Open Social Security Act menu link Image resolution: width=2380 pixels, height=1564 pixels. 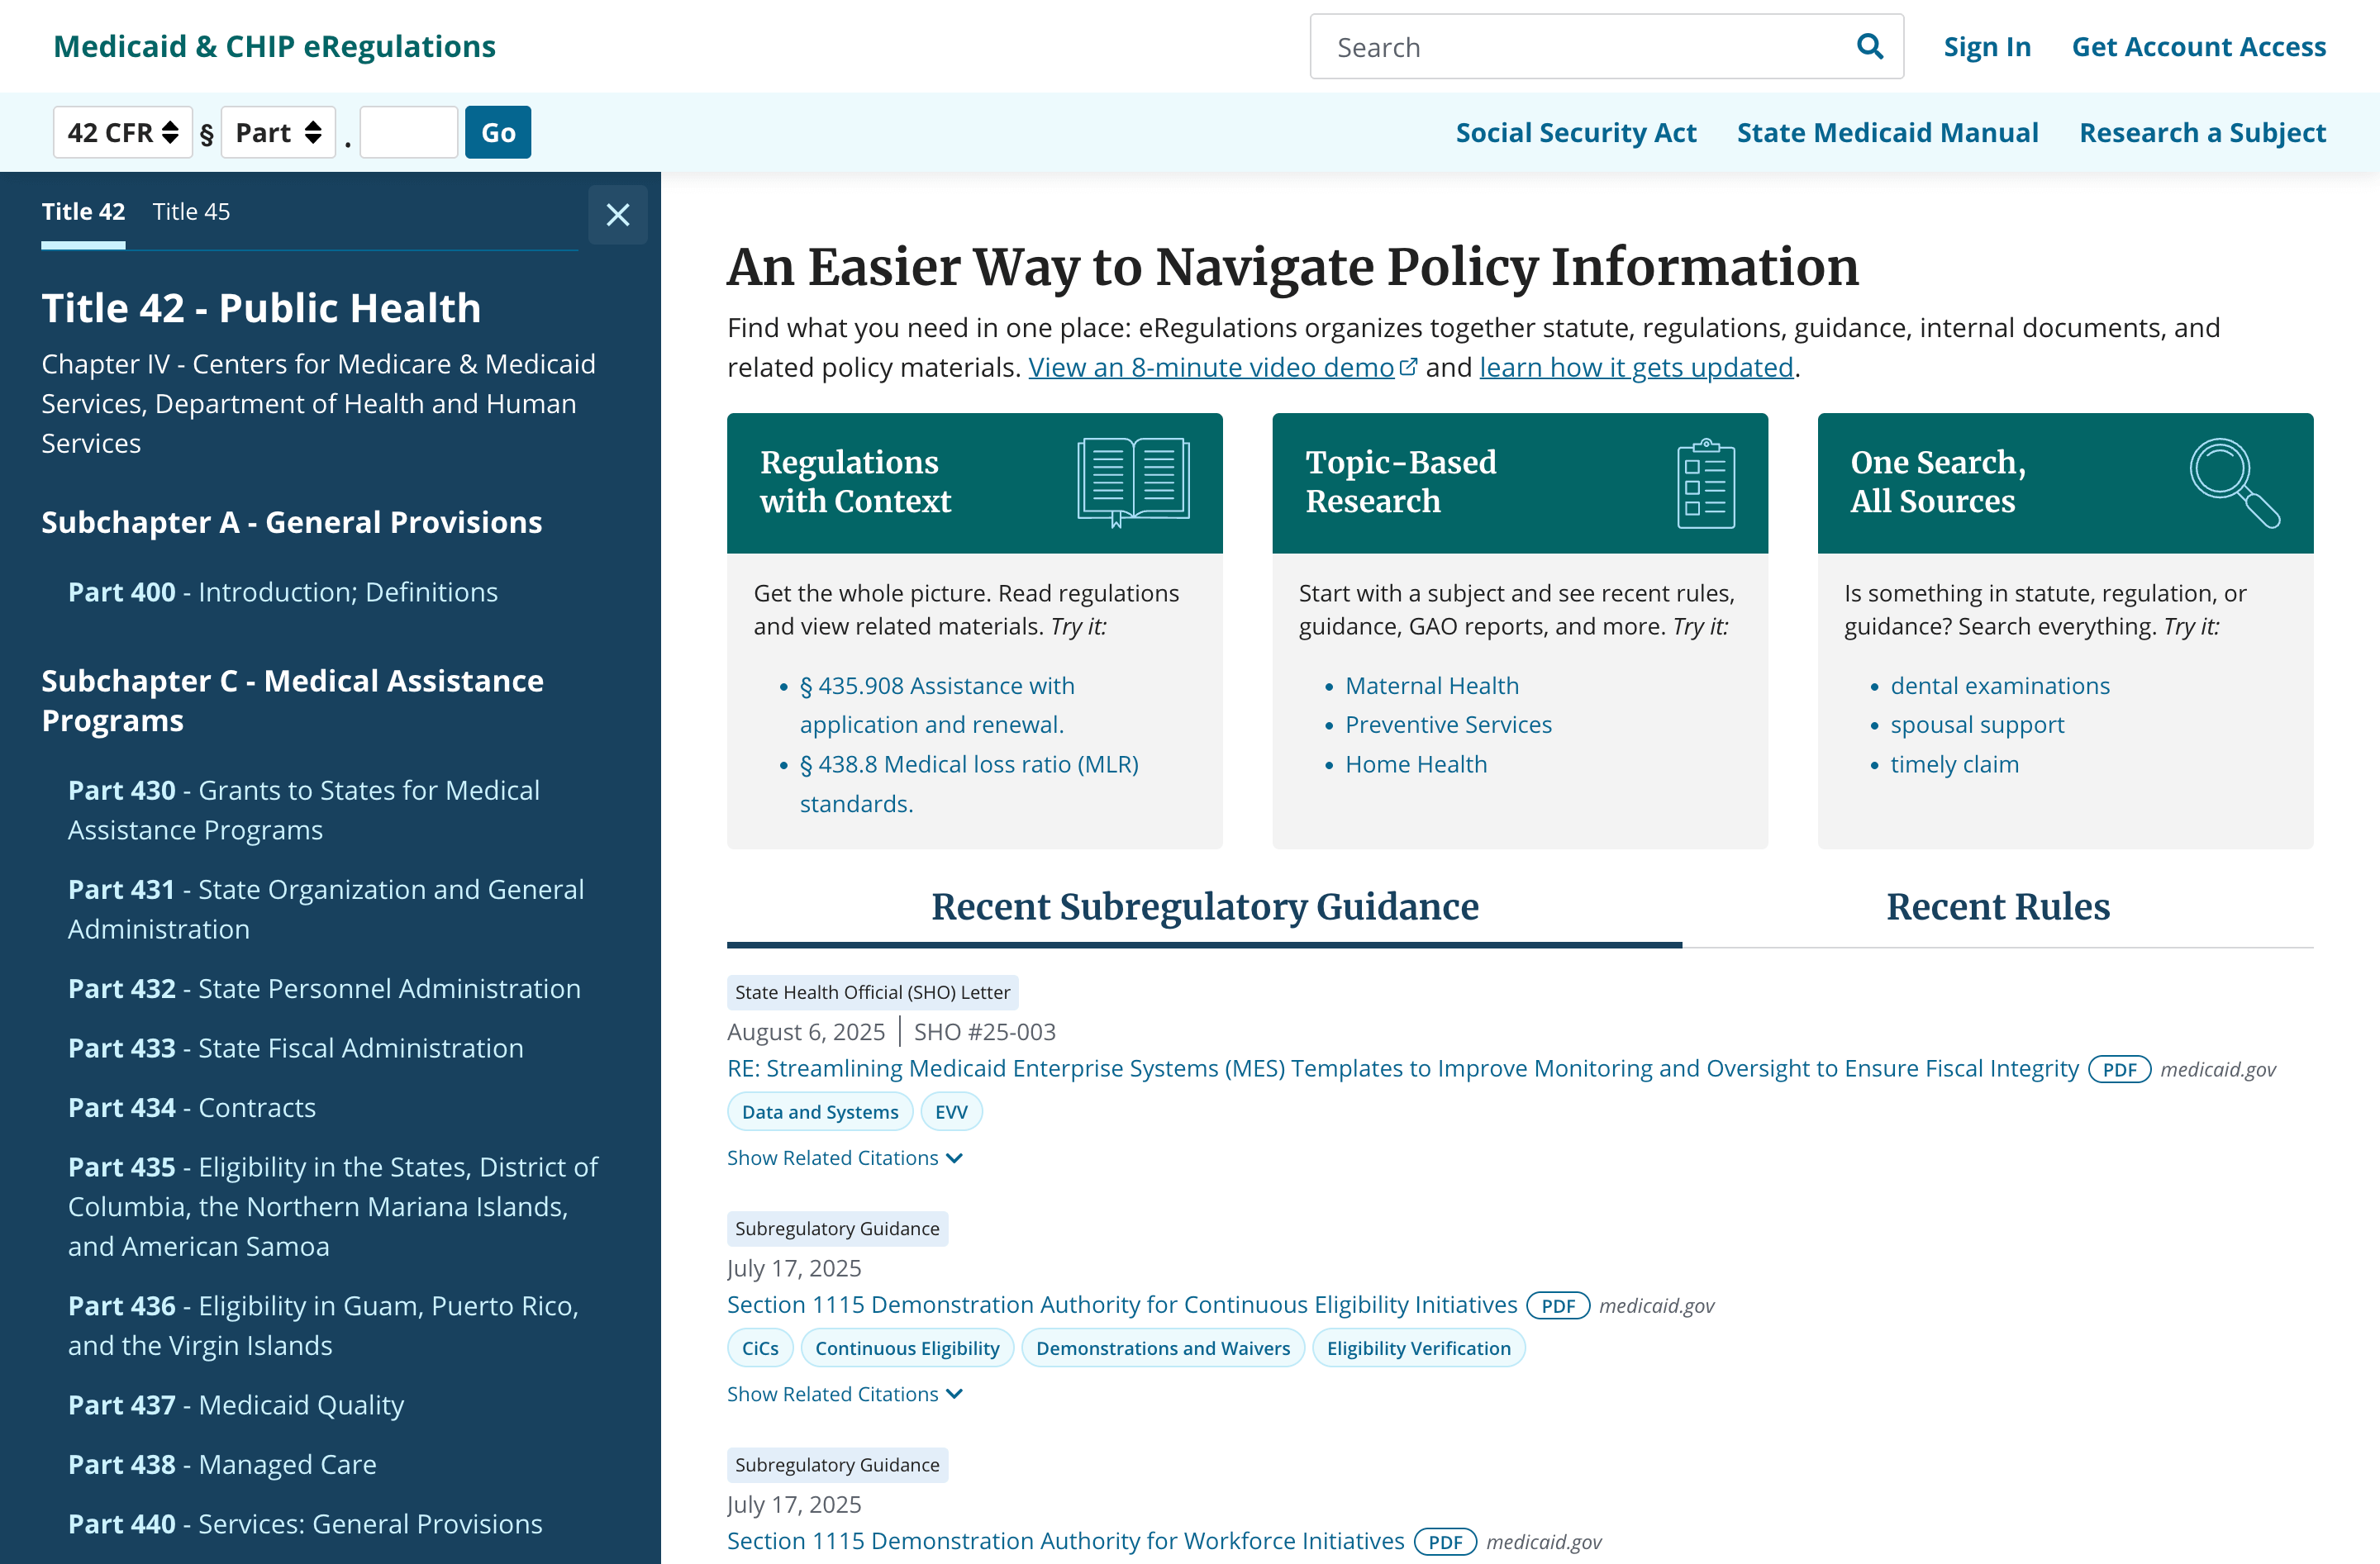tap(1575, 132)
